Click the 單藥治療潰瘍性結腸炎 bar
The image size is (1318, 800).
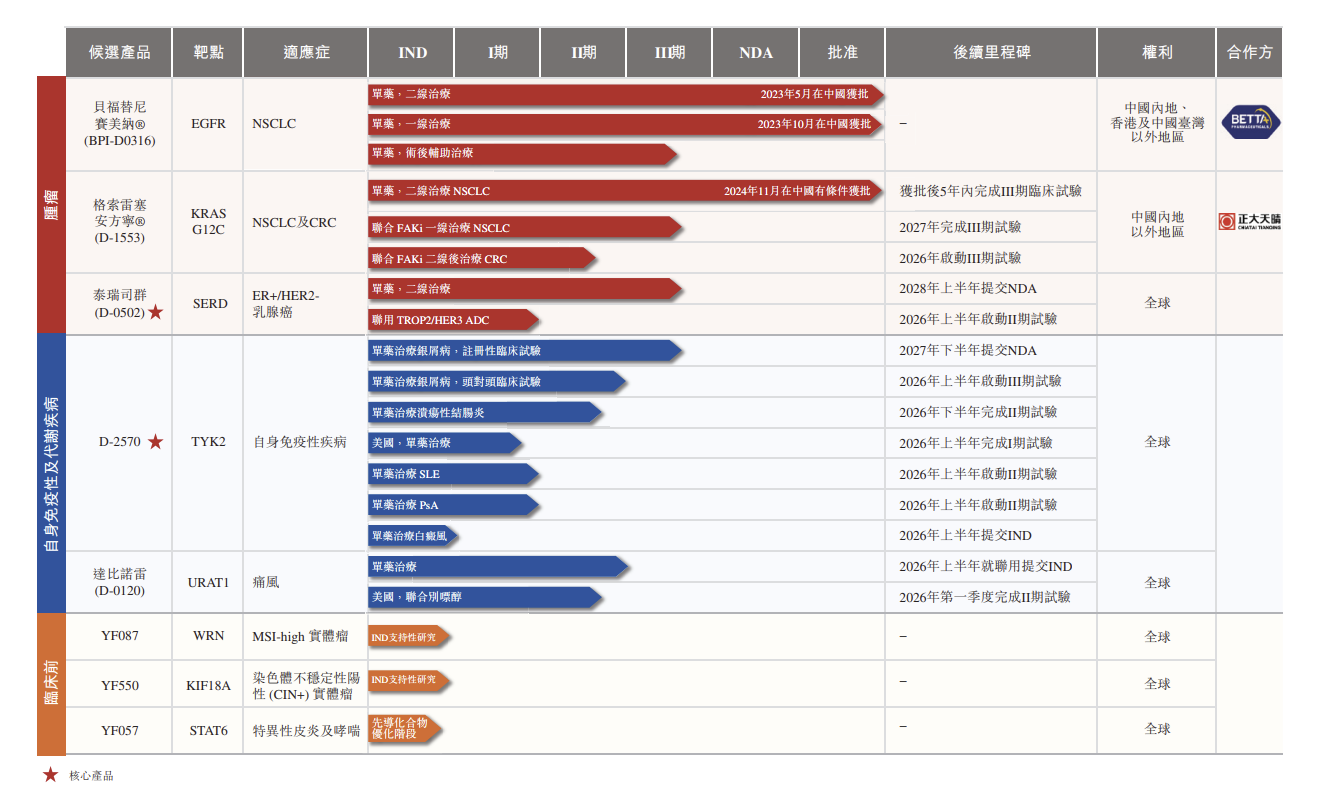click(x=486, y=412)
